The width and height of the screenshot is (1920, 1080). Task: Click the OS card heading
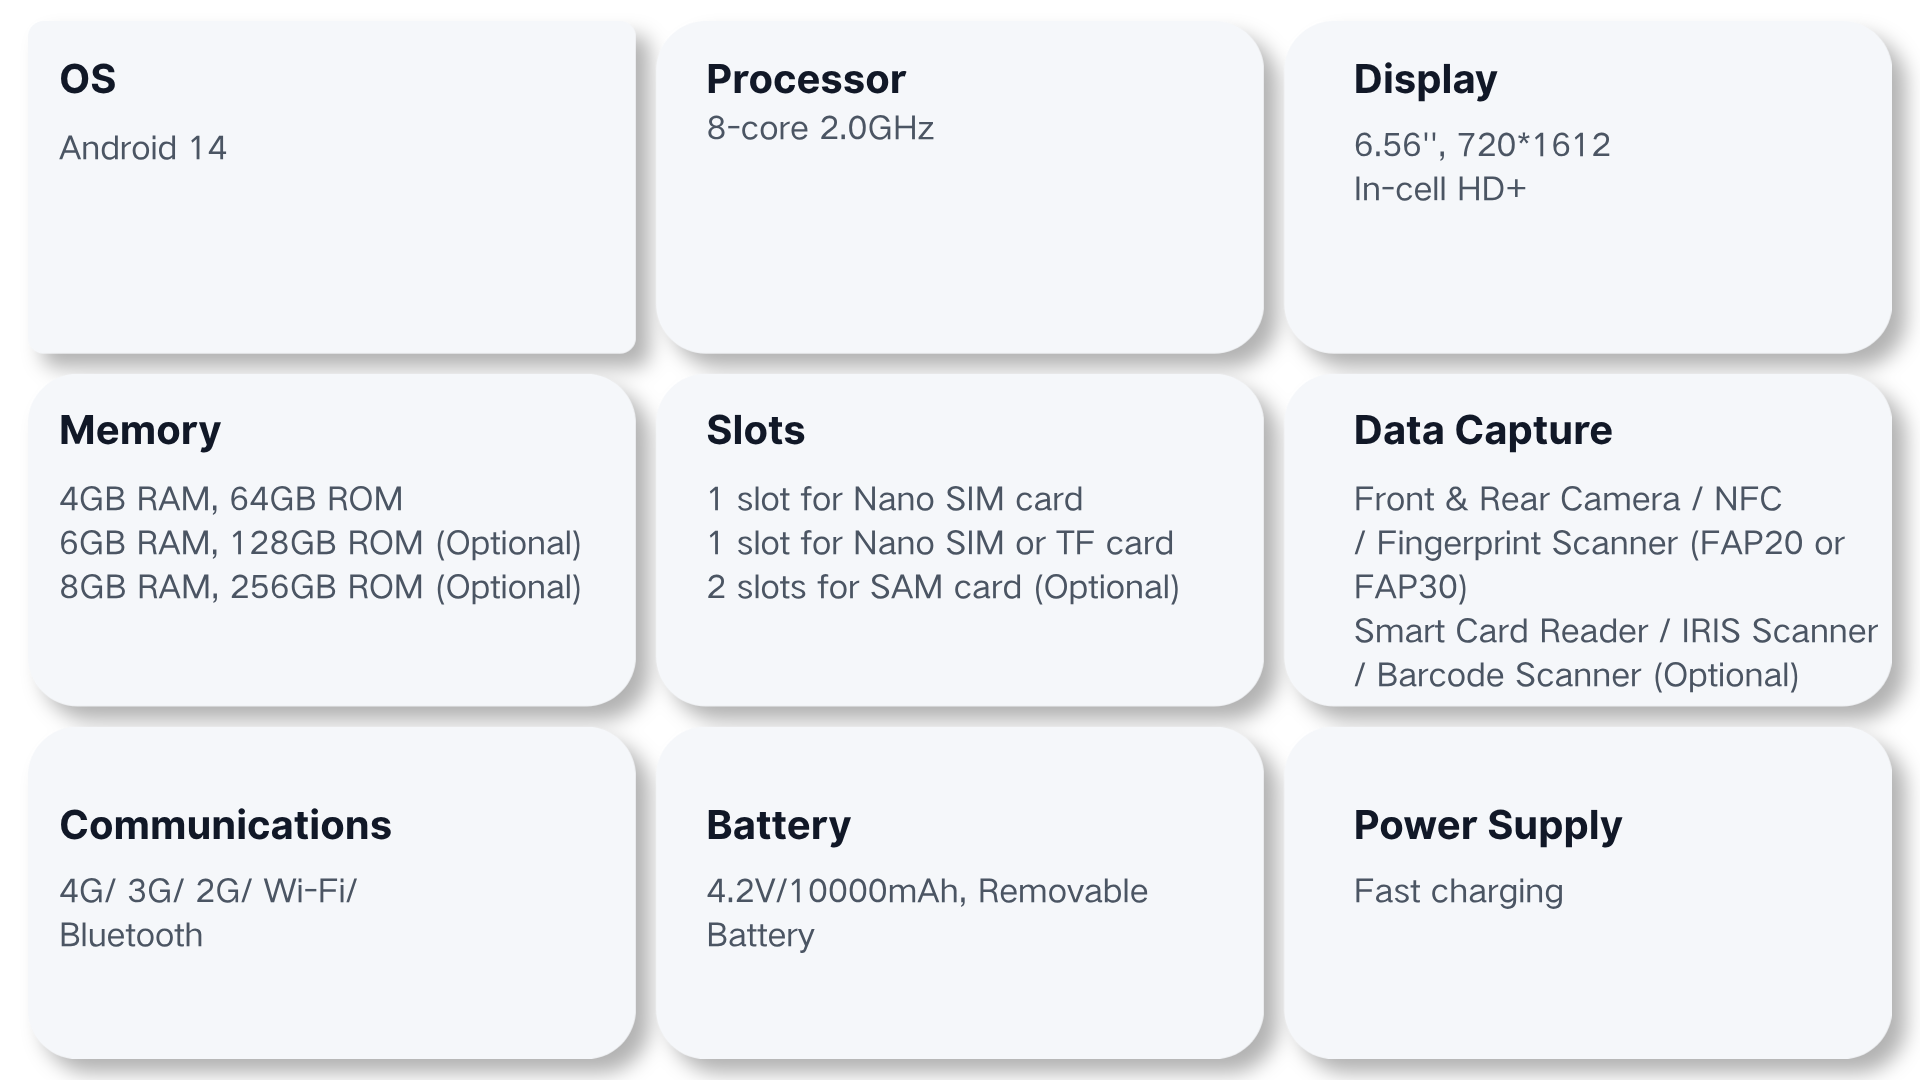tap(88, 79)
